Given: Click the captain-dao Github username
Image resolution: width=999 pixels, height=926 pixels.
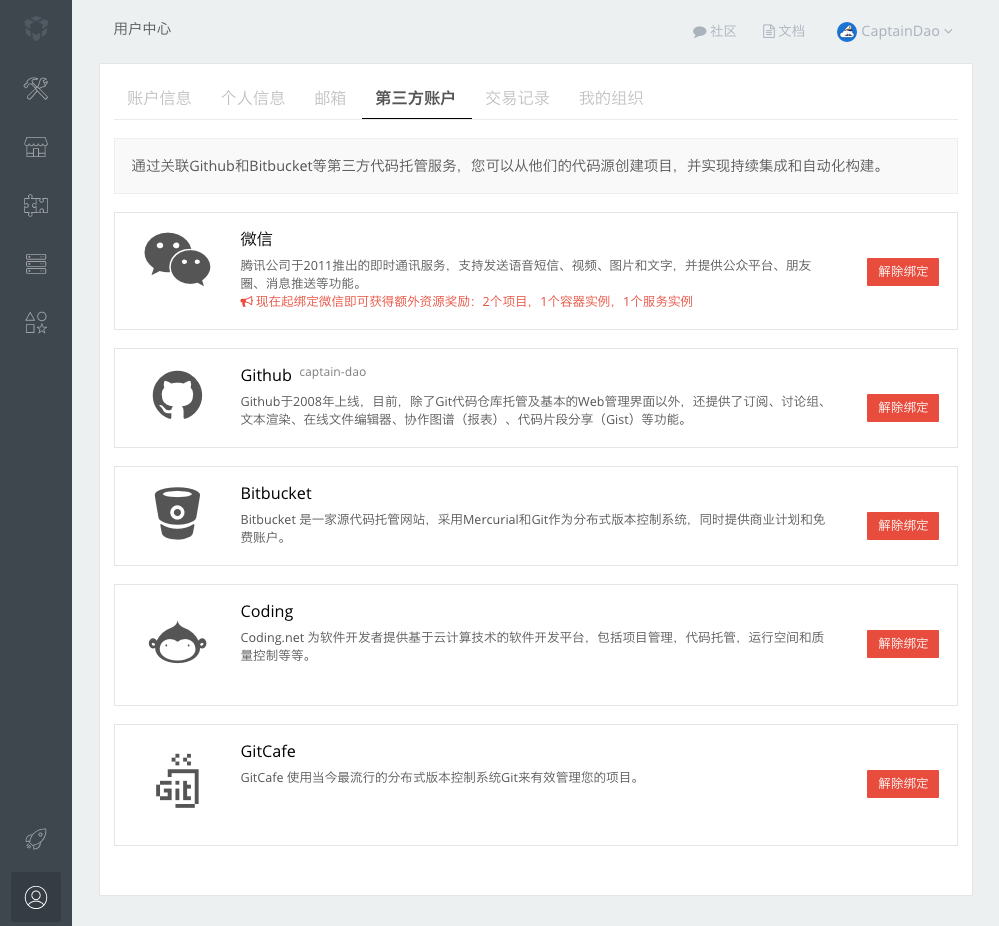Looking at the screenshot, I should tap(333, 372).
